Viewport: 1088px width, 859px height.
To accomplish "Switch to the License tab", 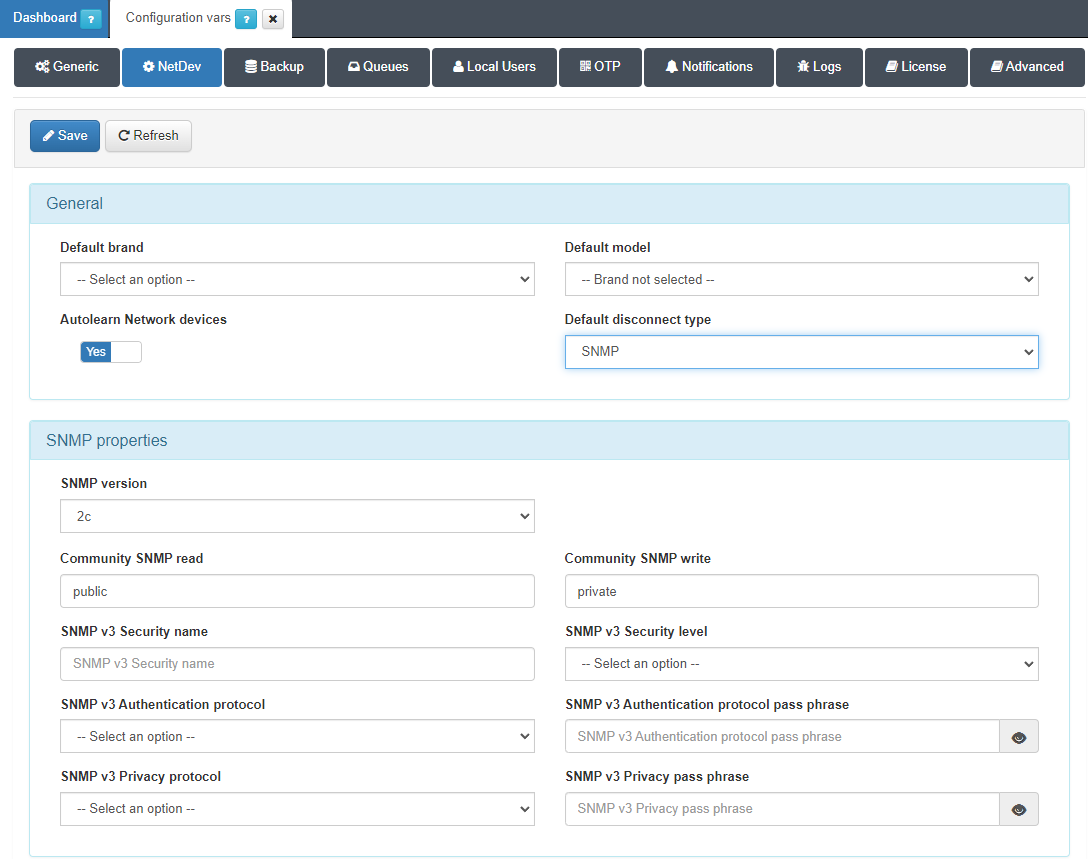I will click(x=915, y=67).
